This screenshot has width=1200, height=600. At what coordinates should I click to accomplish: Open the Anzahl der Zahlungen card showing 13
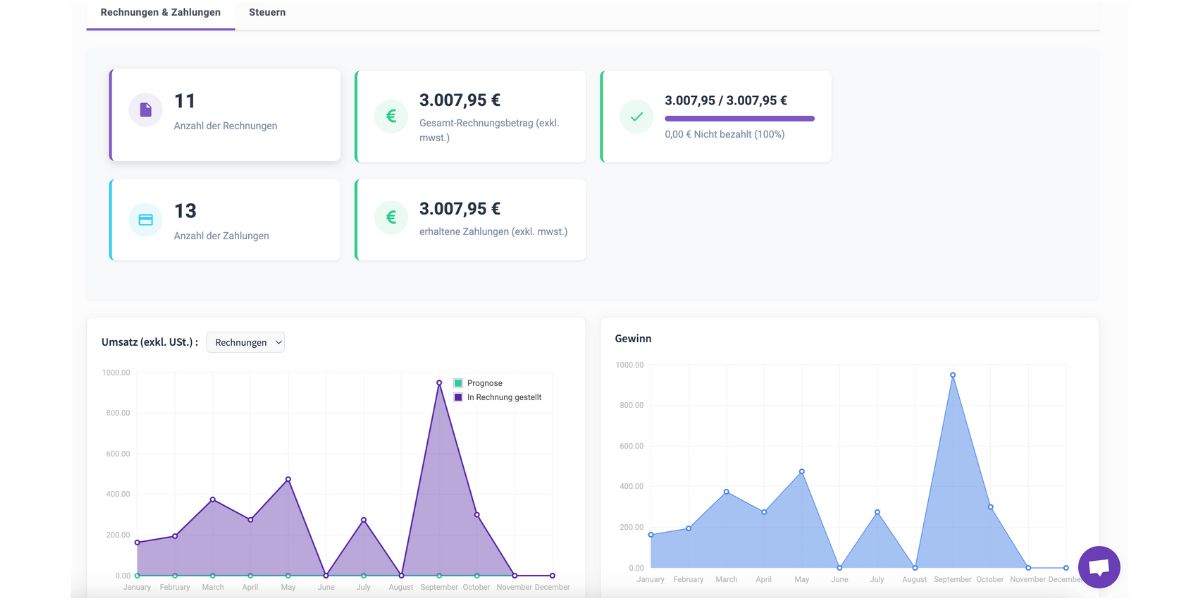[225, 217]
